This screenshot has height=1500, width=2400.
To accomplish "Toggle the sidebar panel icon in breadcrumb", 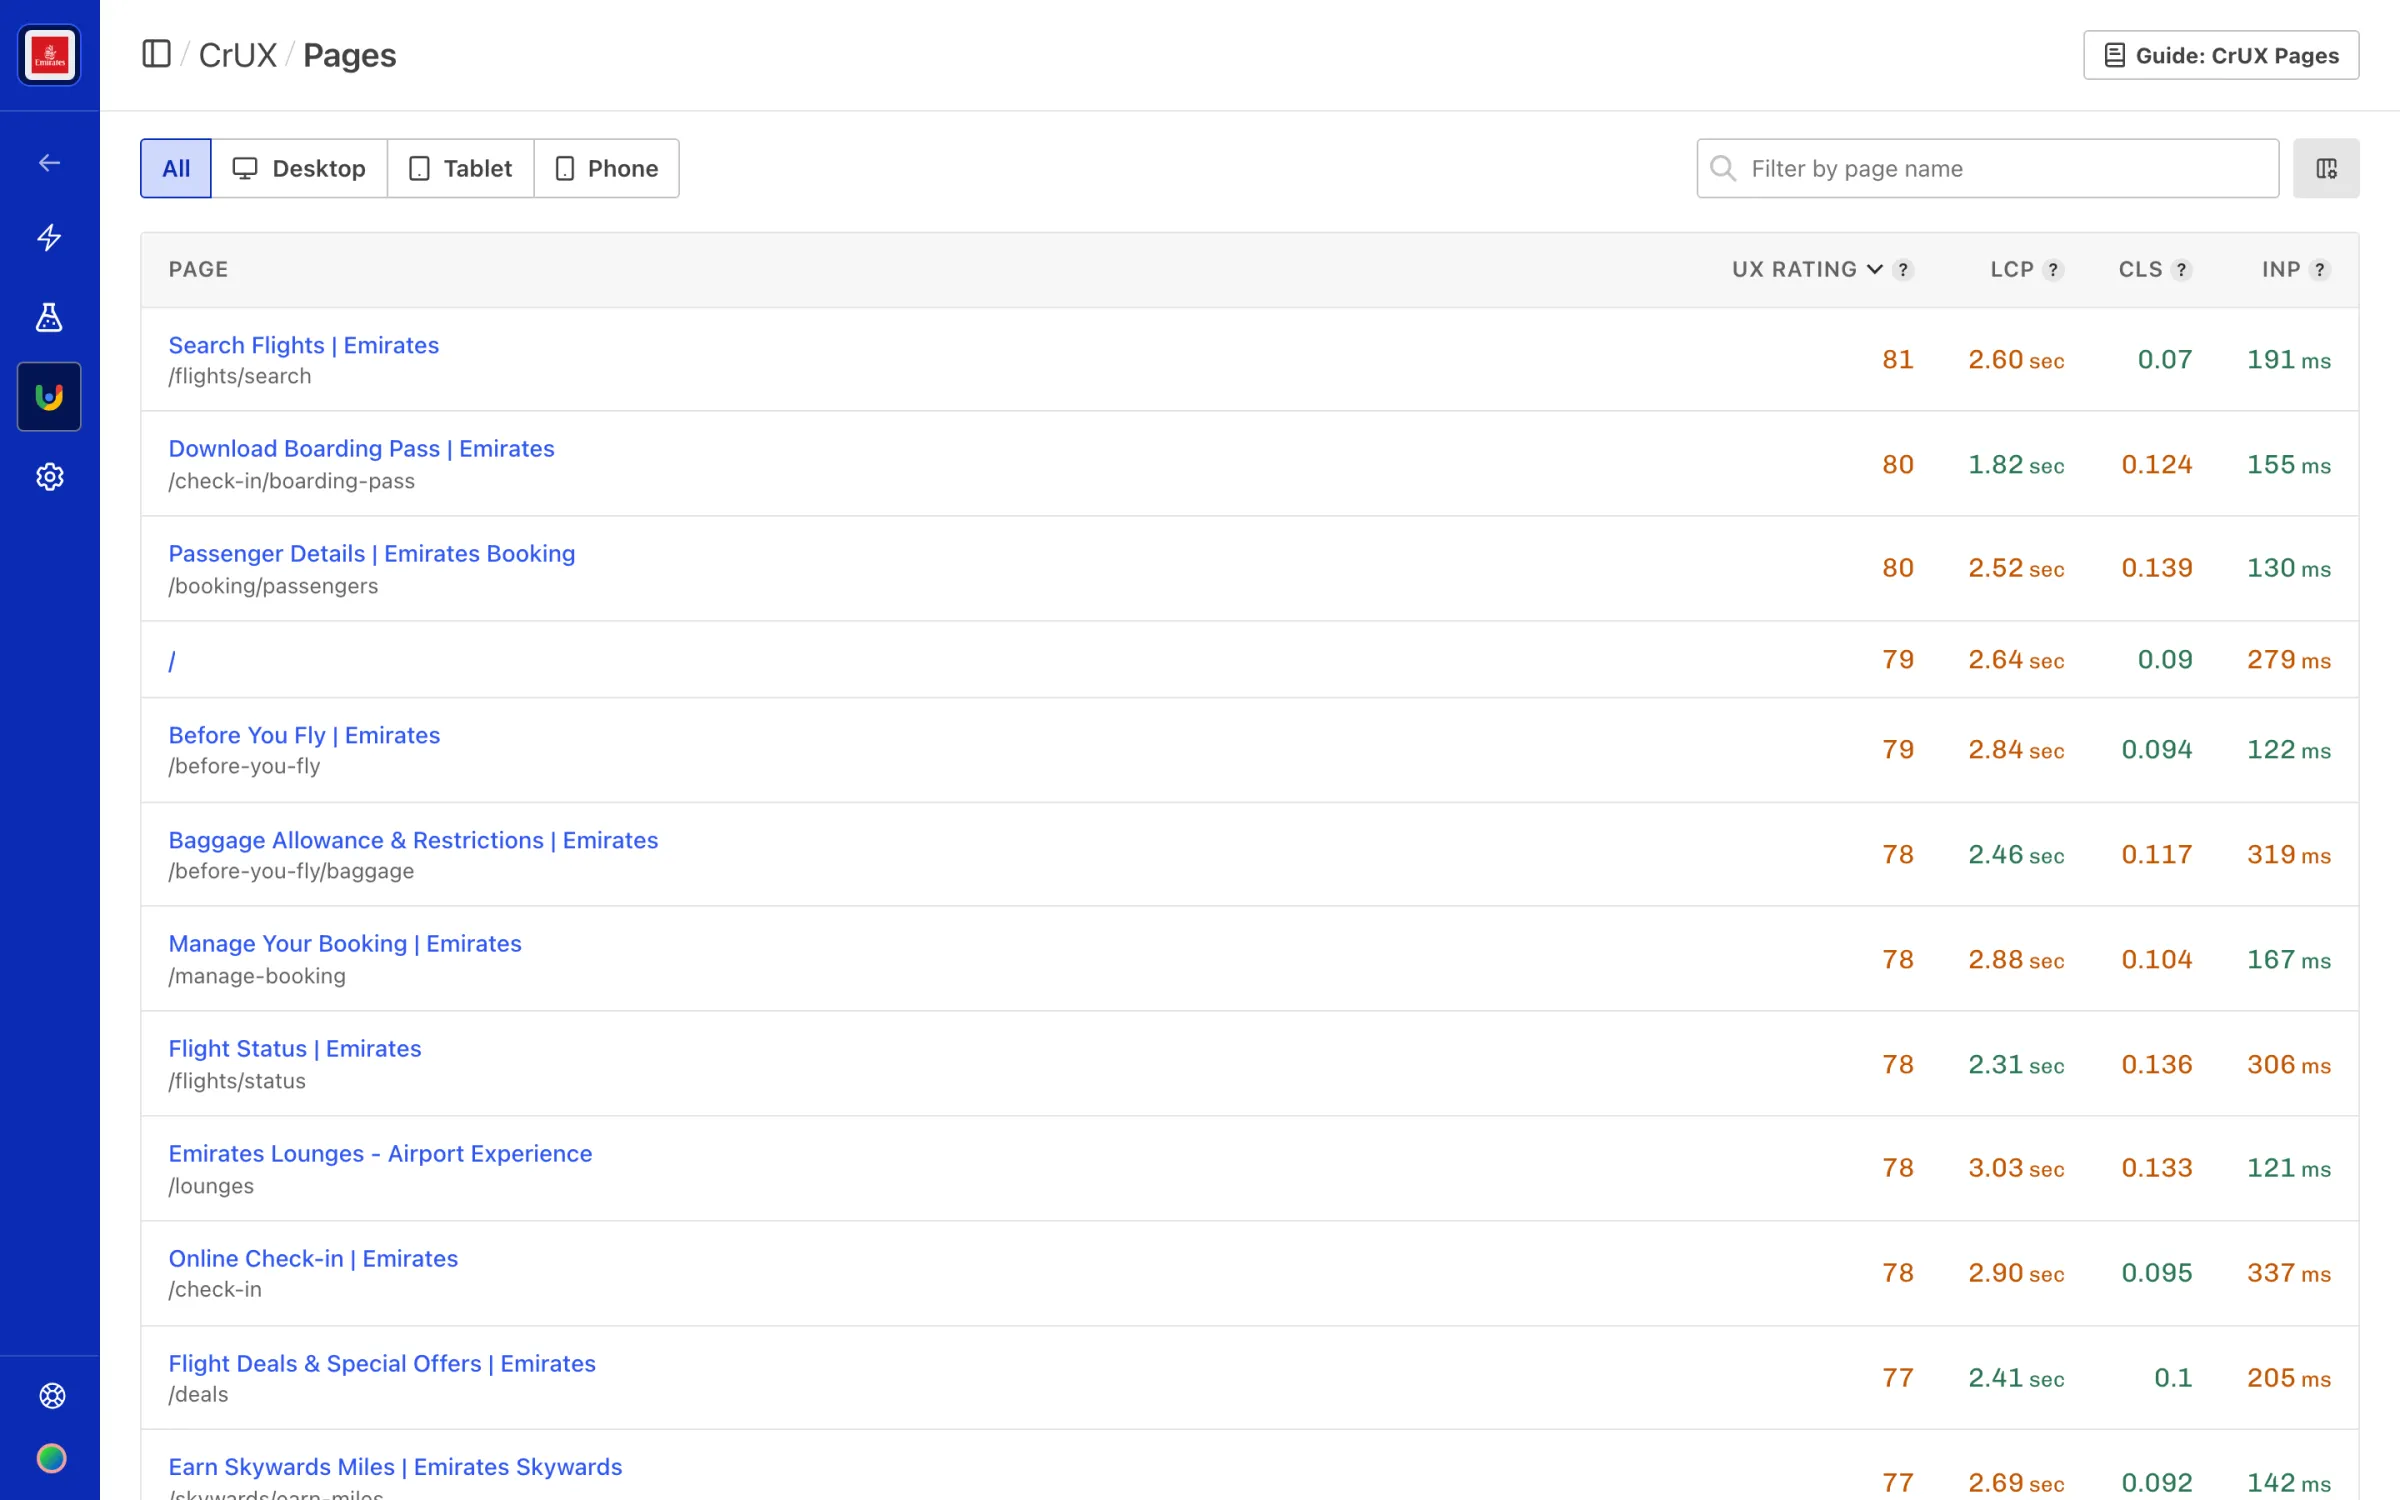I will 157,54.
